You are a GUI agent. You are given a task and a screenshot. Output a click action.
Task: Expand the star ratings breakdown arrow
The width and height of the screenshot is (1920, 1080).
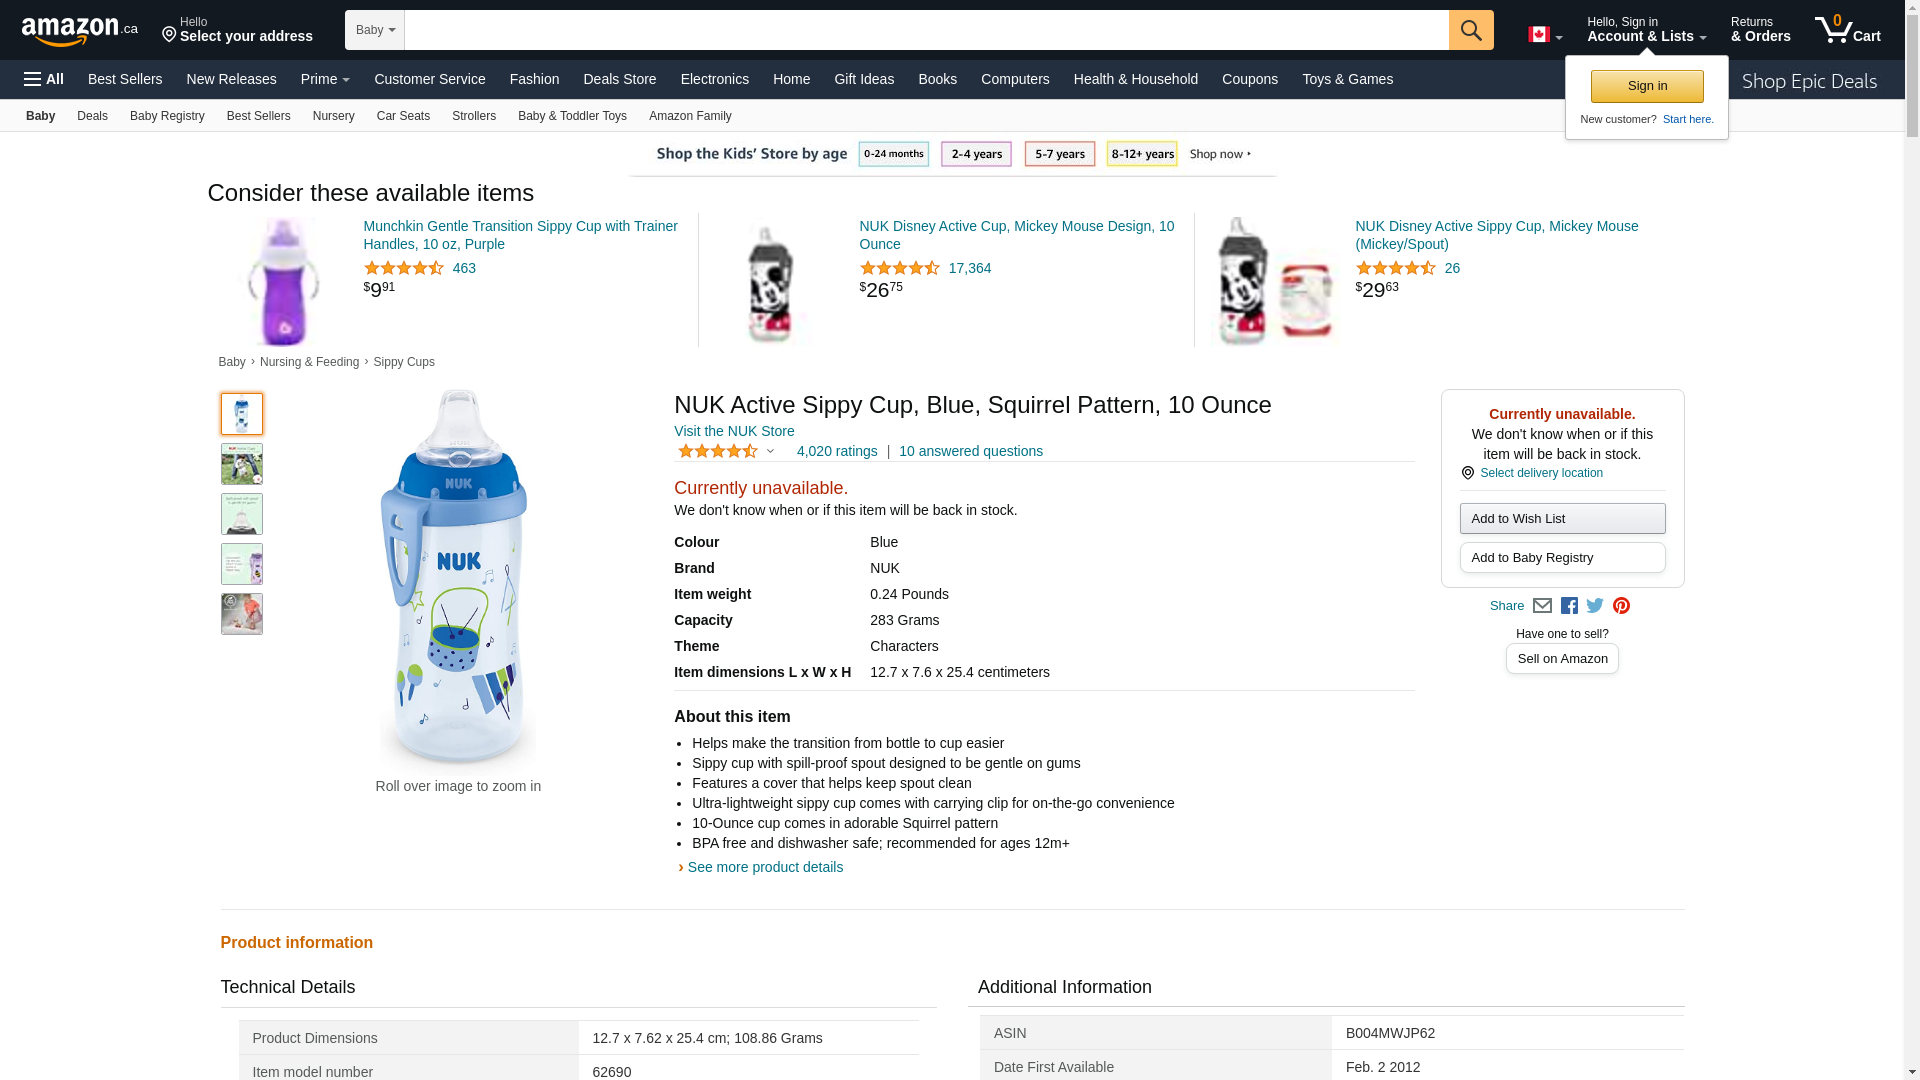(770, 452)
